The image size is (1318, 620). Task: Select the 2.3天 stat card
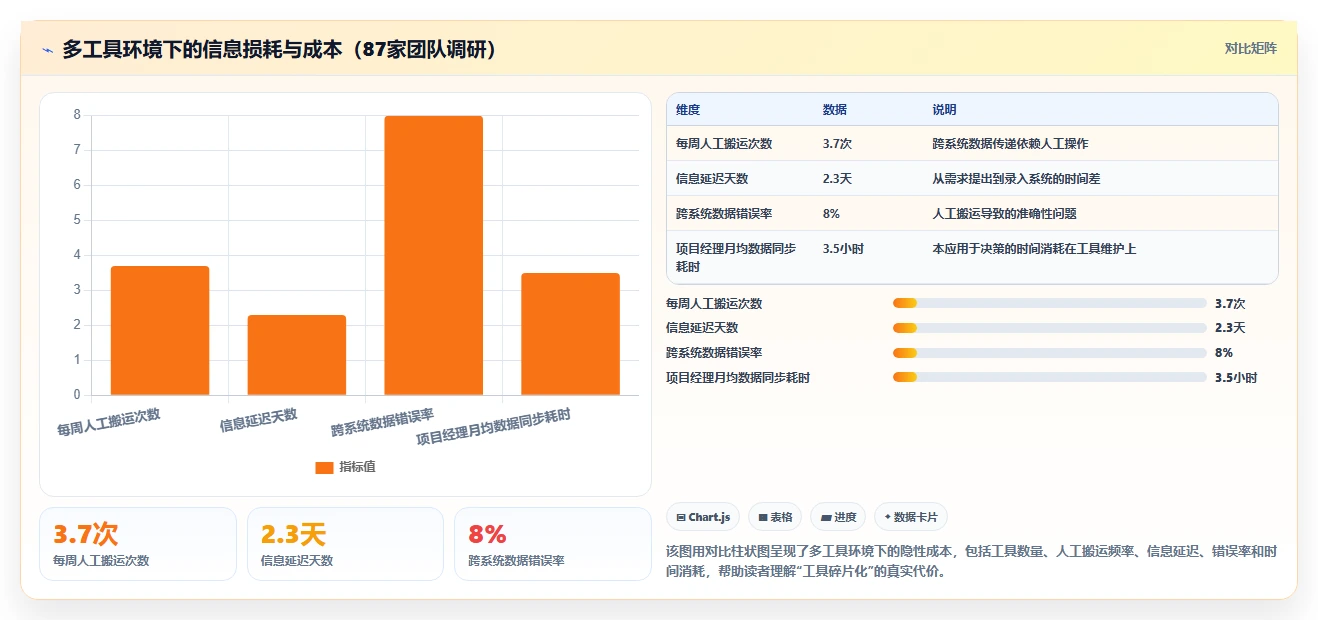pyautogui.click(x=345, y=544)
